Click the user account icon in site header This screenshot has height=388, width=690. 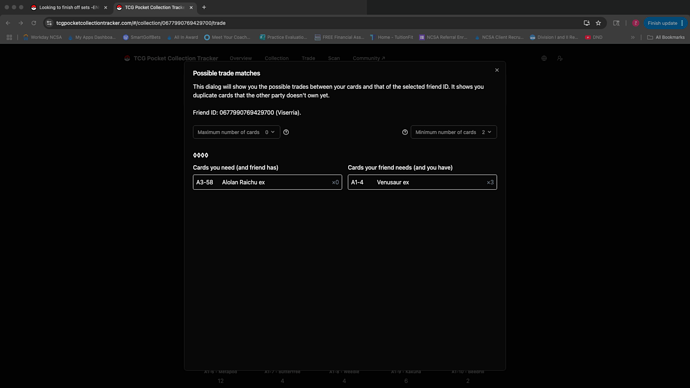tap(560, 58)
